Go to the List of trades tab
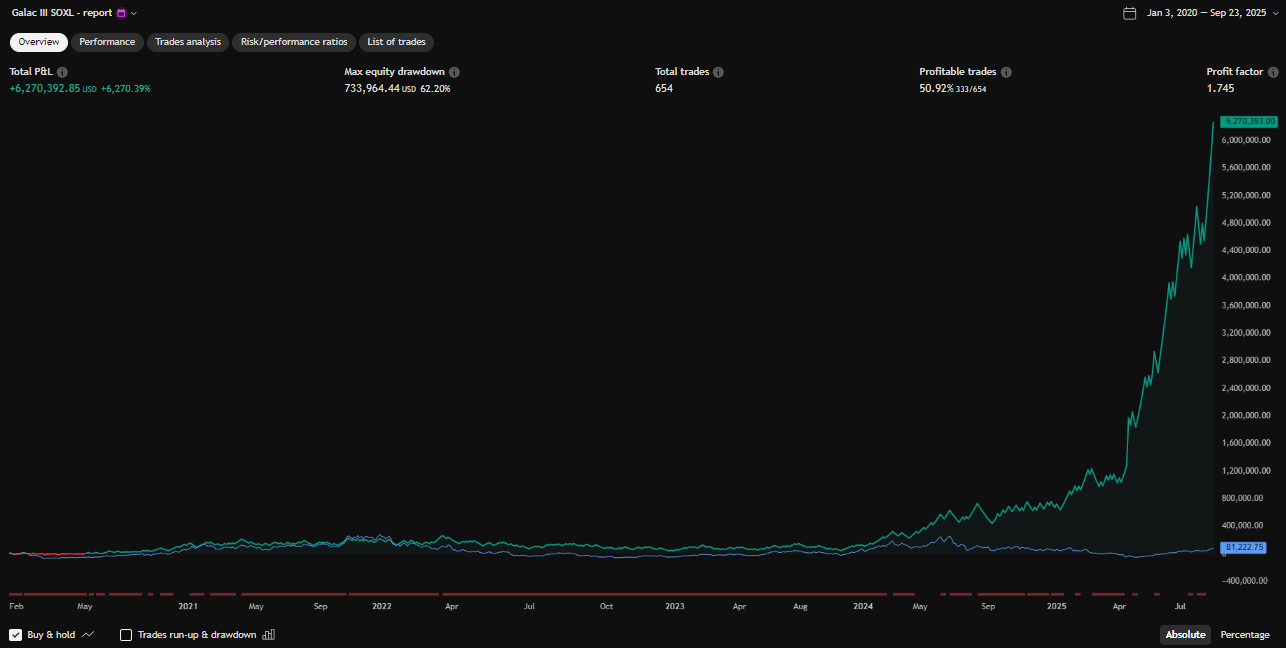Screen dimensions: 1286x648 [396, 42]
